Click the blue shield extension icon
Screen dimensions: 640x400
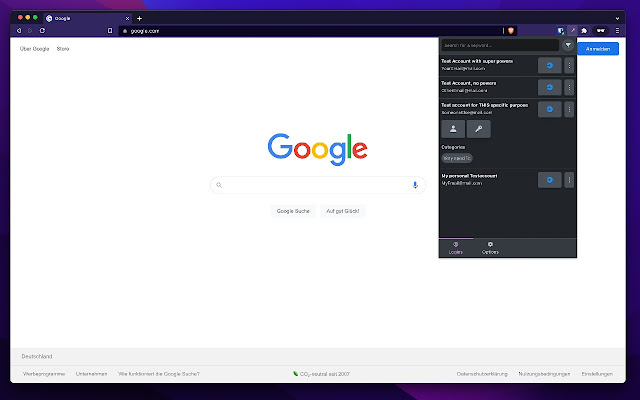pyautogui.click(x=561, y=31)
